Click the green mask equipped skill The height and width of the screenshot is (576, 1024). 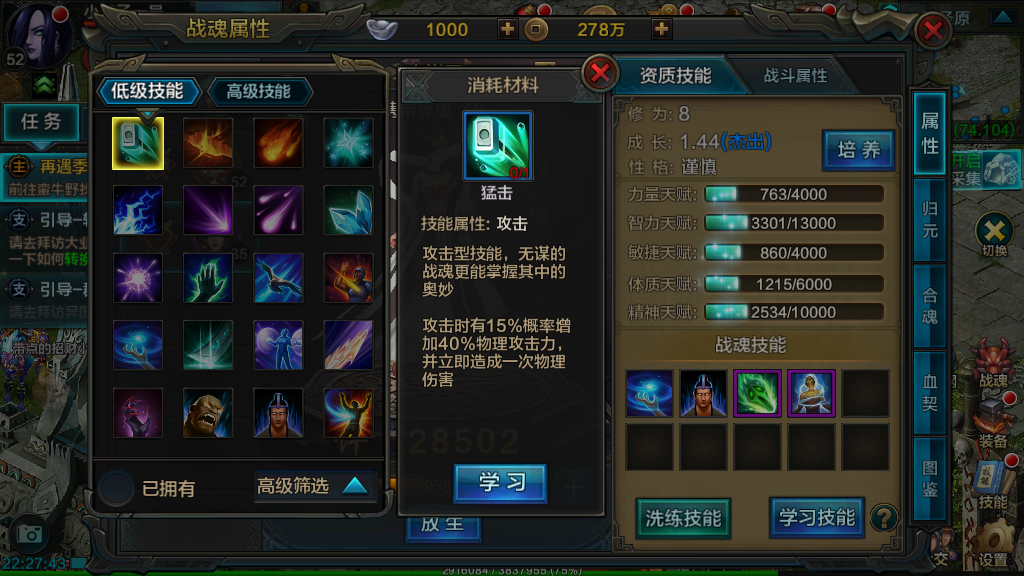pos(757,393)
